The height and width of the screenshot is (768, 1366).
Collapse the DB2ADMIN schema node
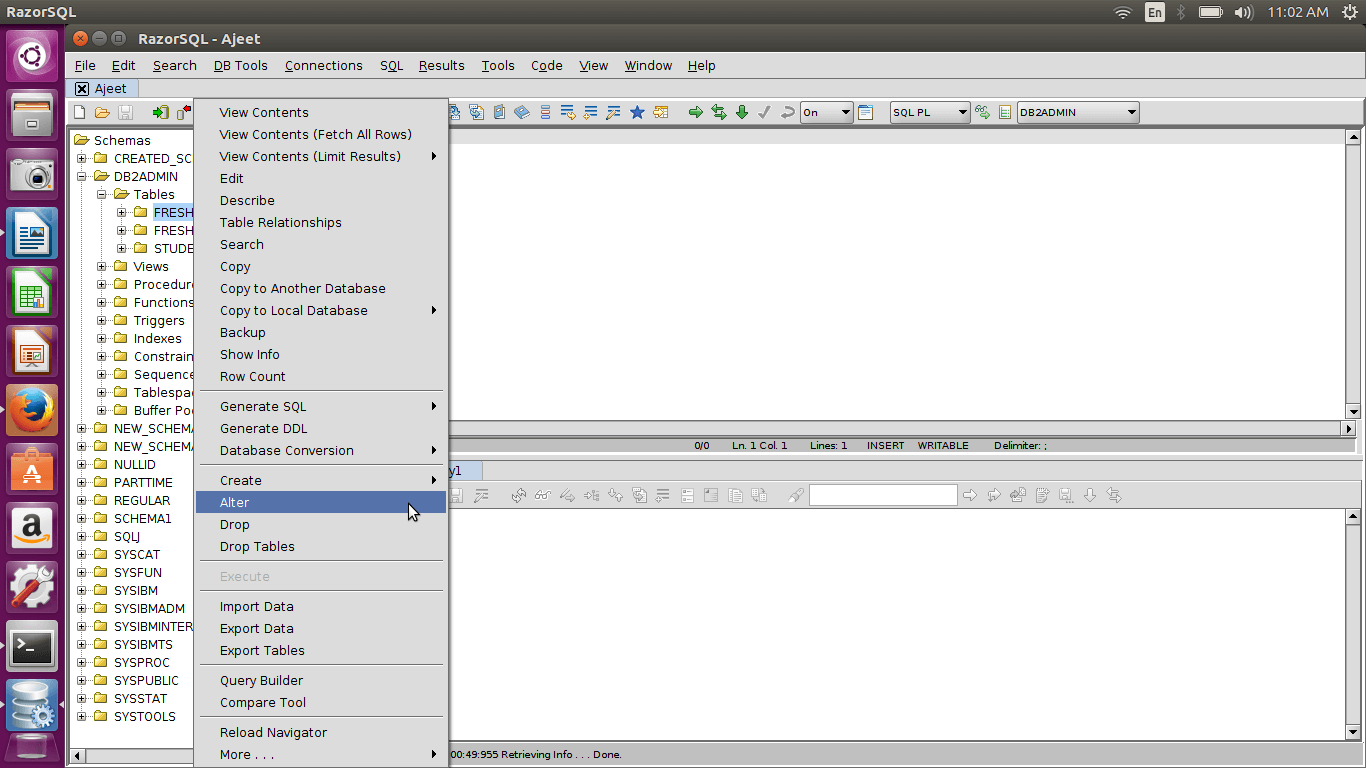(82, 177)
